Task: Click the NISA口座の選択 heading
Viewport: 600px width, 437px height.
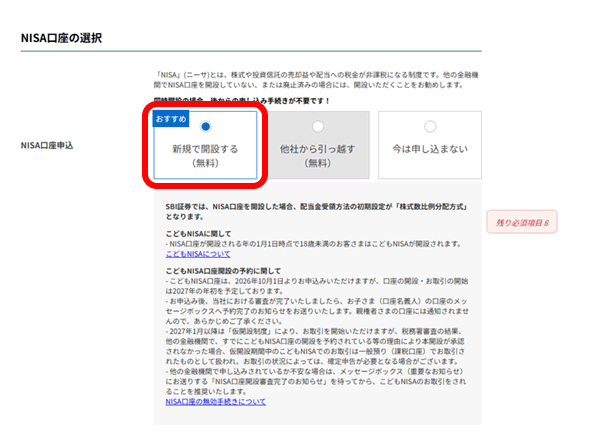Action: point(61,38)
